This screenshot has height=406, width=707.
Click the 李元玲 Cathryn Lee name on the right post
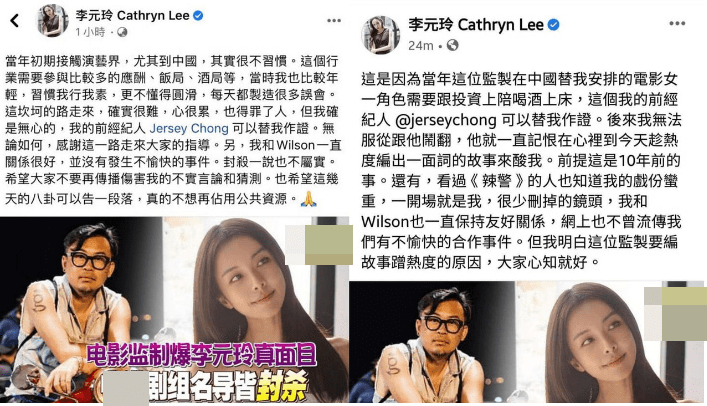pos(476,24)
